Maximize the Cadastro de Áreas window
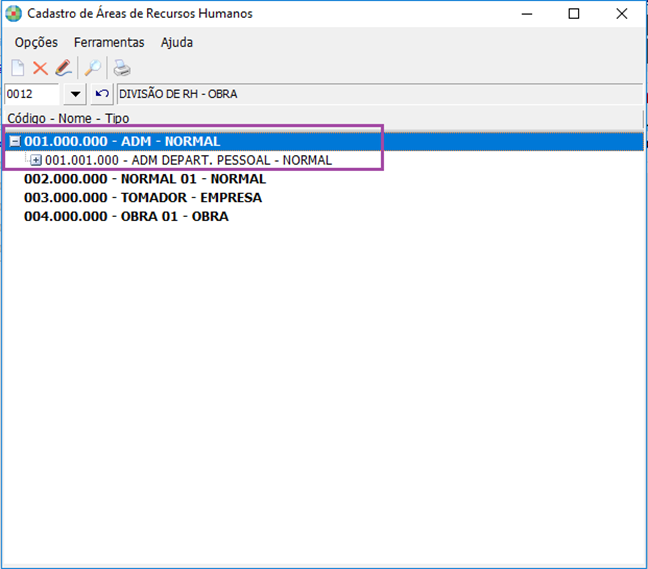The image size is (648, 569). click(x=574, y=14)
